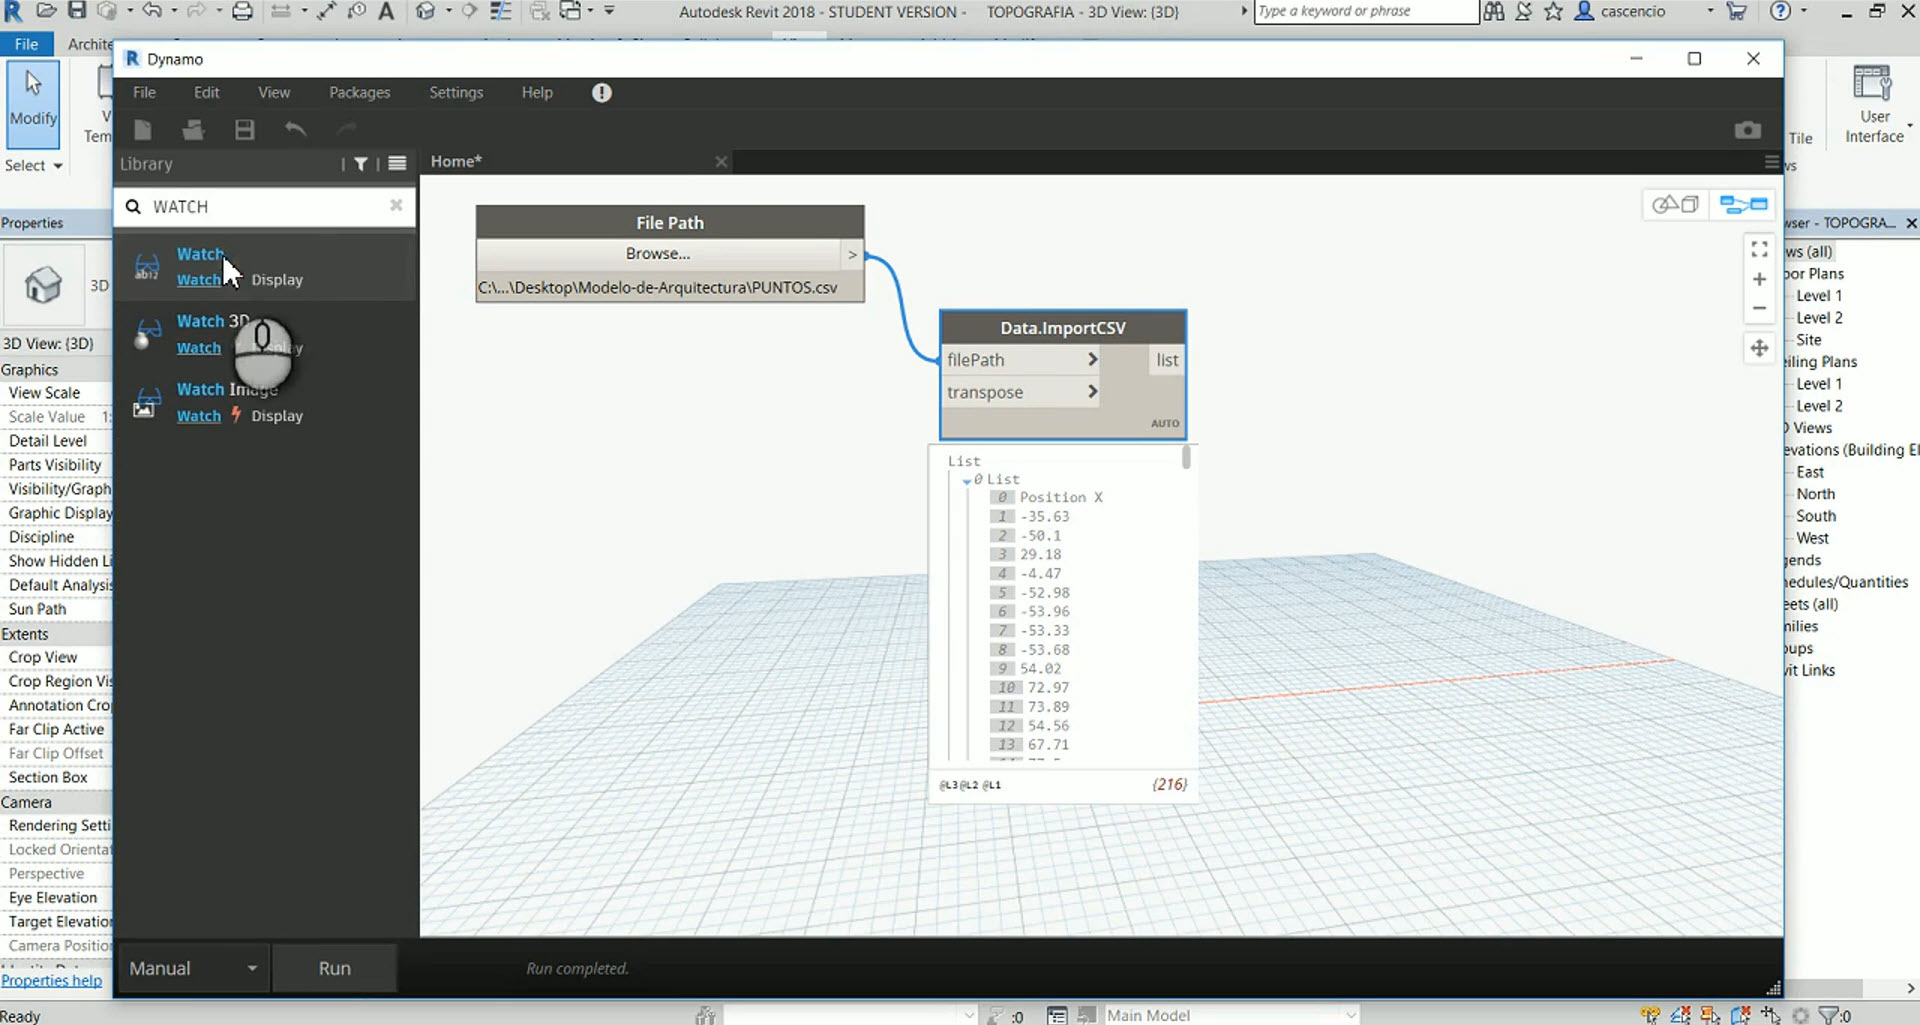Click the camera export screenshot icon
This screenshot has width=1920, height=1025.
pos(1747,129)
